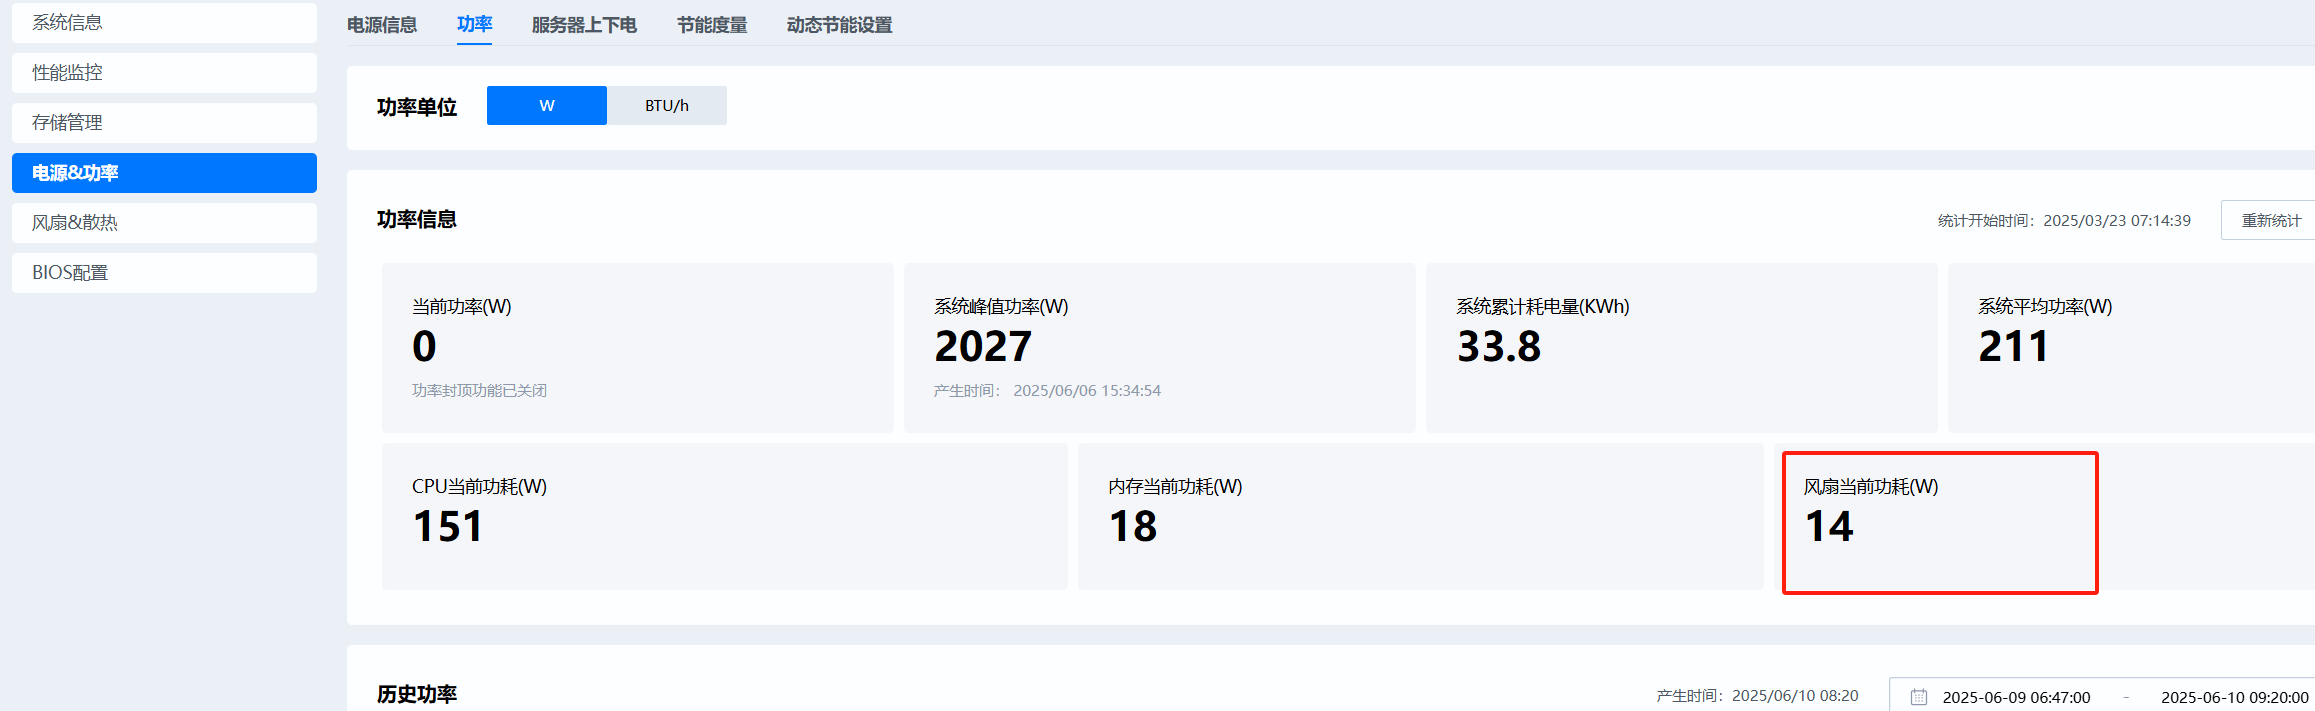This screenshot has height=711, width=2315.
Task: Select 电源&功率 in the sidebar
Action: click(164, 173)
